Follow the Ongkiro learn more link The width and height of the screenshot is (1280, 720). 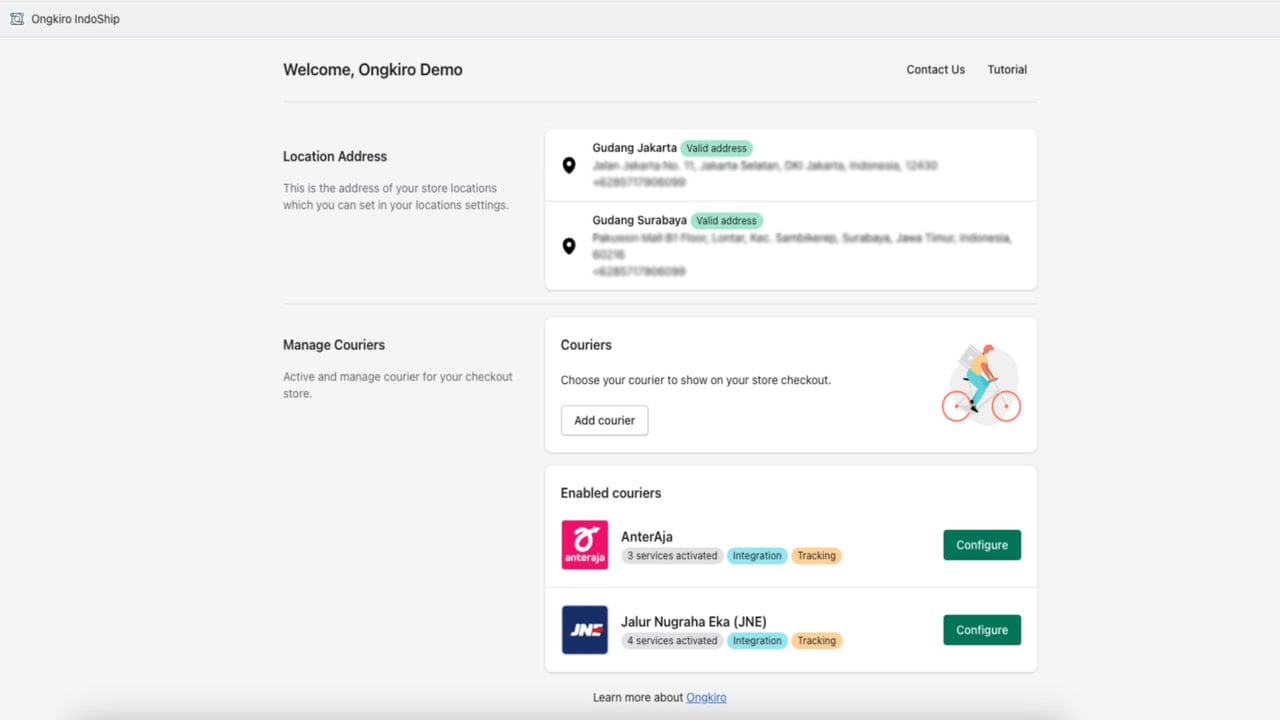[x=706, y=697]
